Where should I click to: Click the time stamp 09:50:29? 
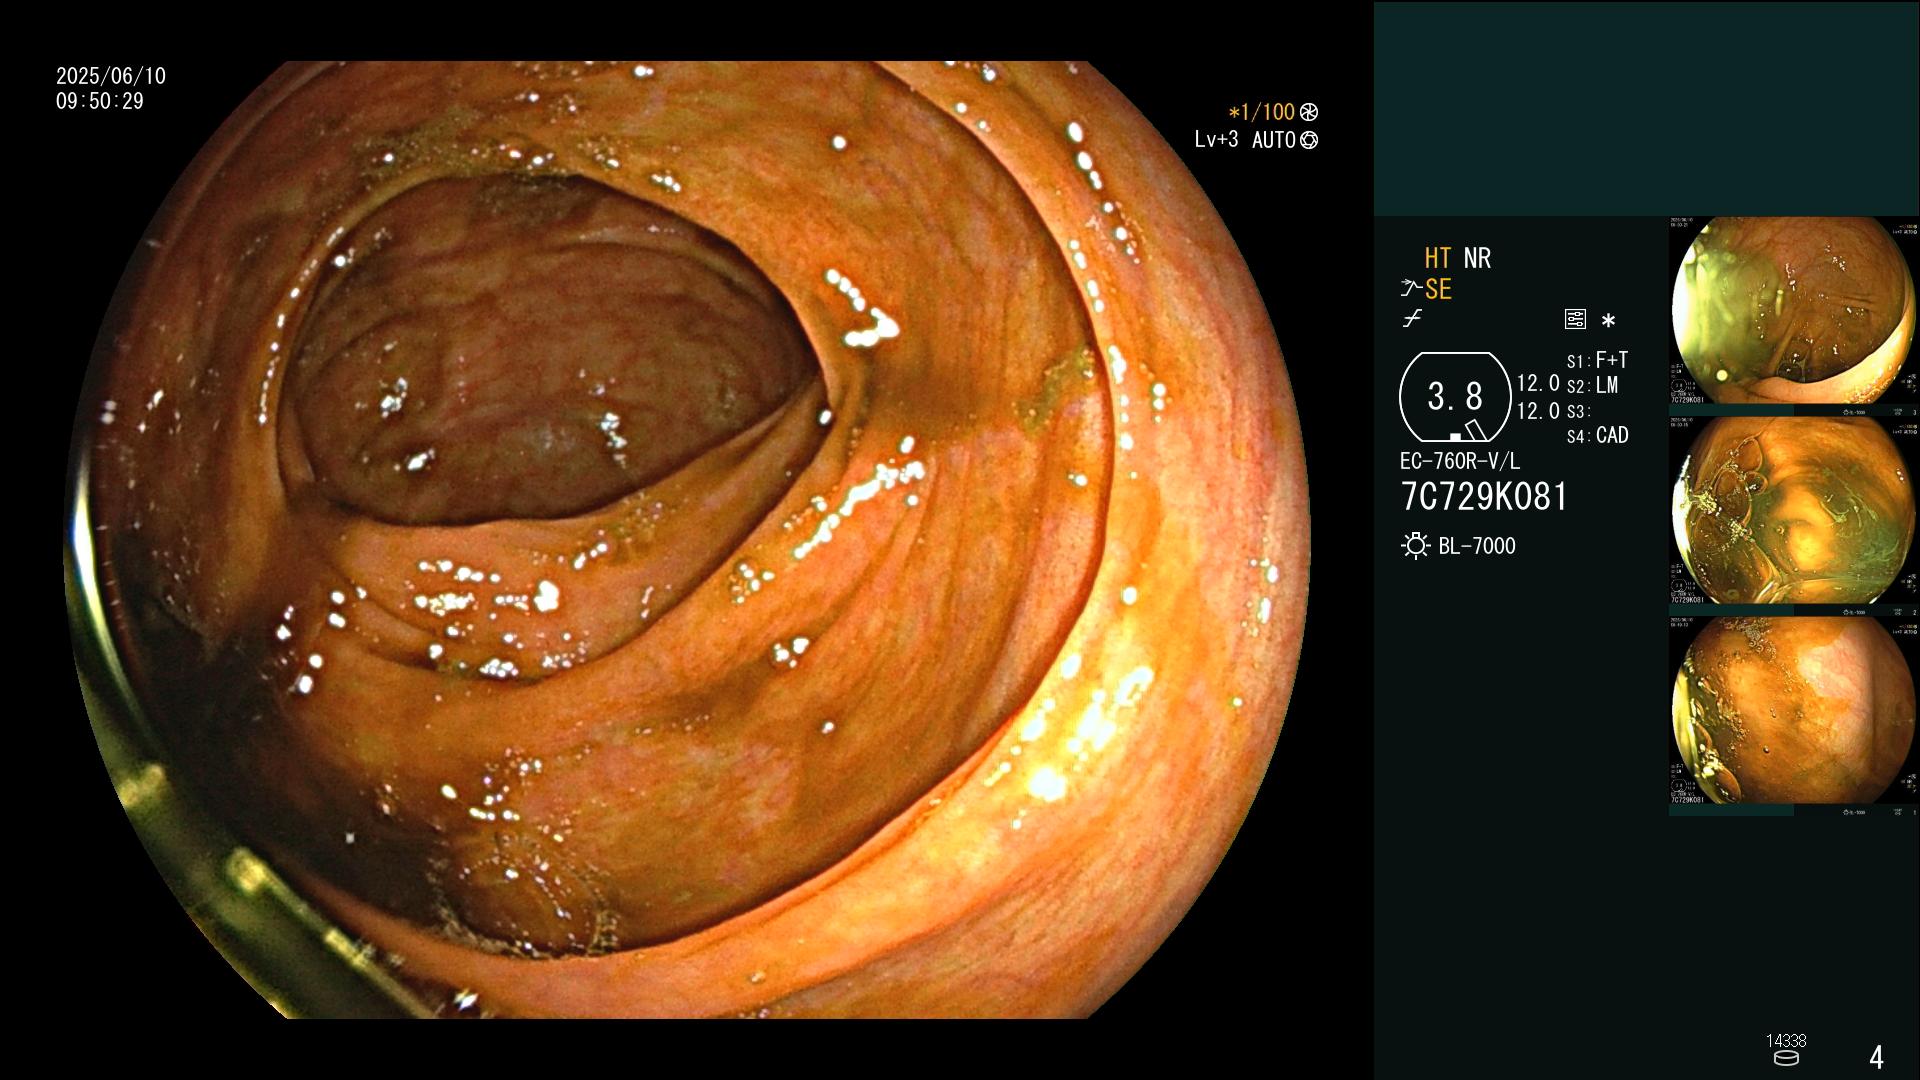coord(100,101)
